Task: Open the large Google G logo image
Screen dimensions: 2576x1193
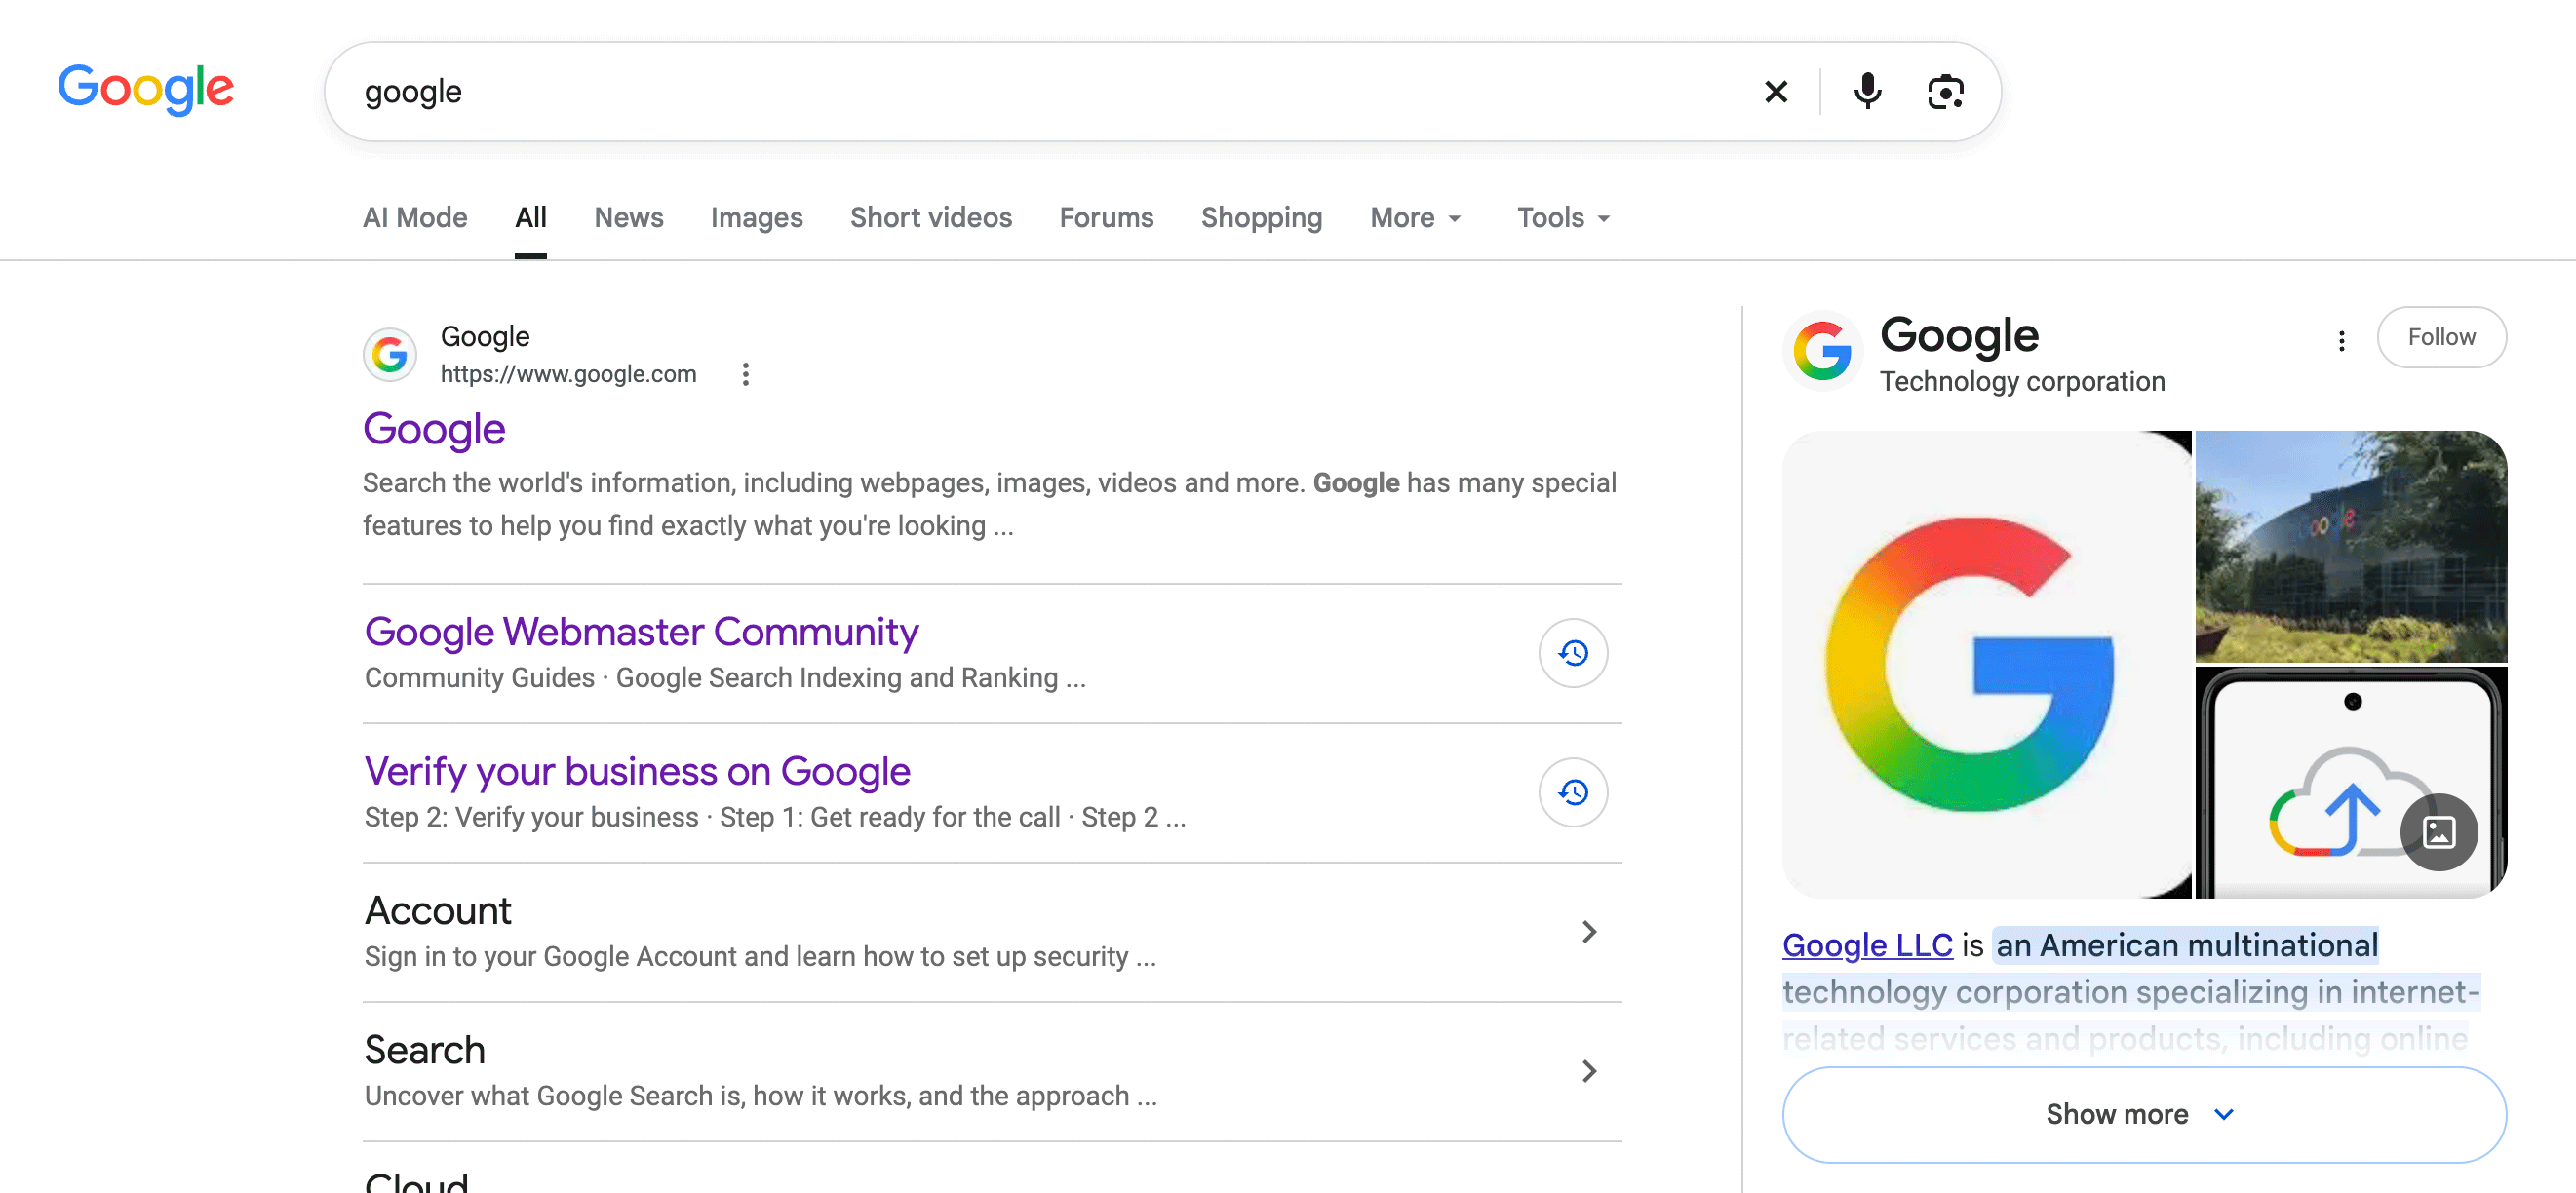Action: click(x=1986, y=664)
